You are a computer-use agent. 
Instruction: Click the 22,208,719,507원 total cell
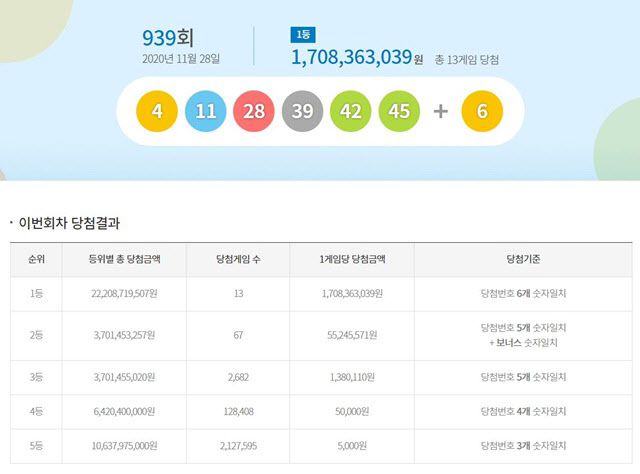124,294
